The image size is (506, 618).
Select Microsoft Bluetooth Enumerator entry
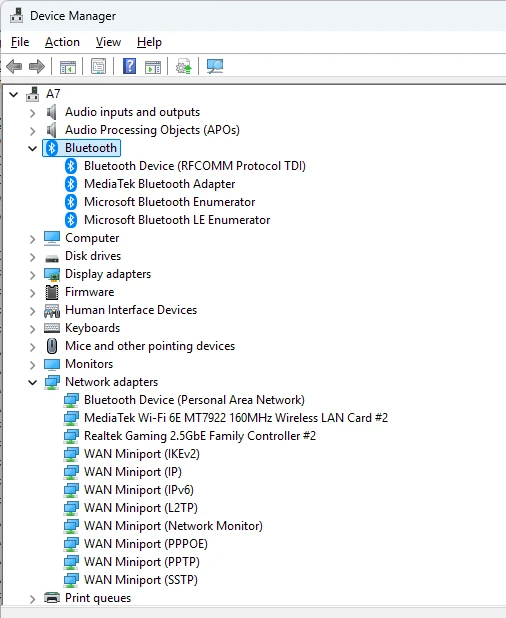[169, 202]
